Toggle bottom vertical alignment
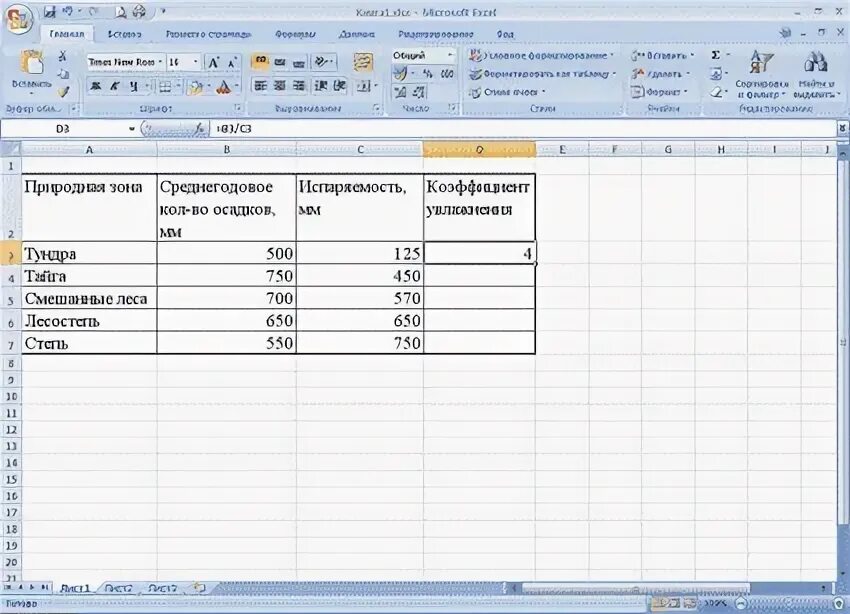 pos(299,62)
